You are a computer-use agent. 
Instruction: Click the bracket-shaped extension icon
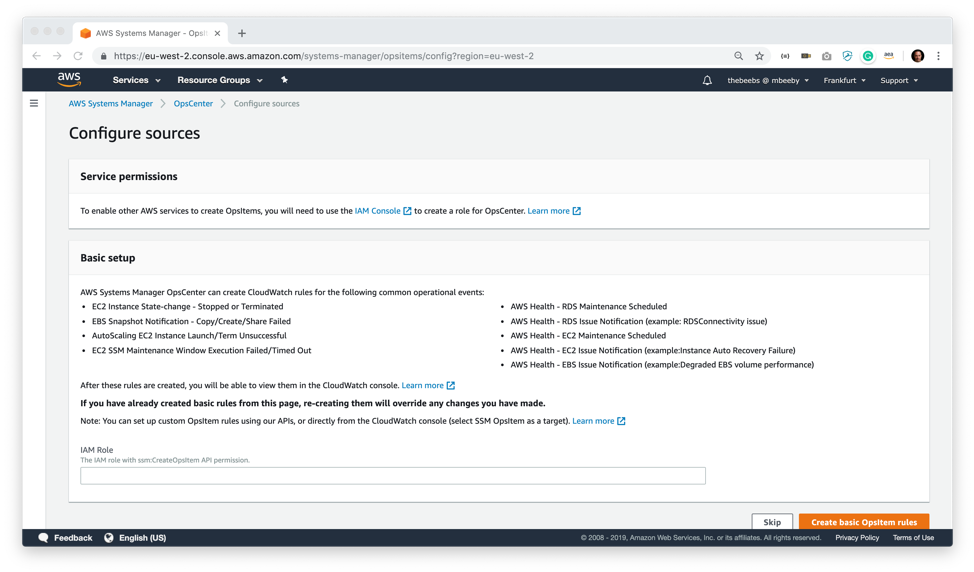pos(785,56)
